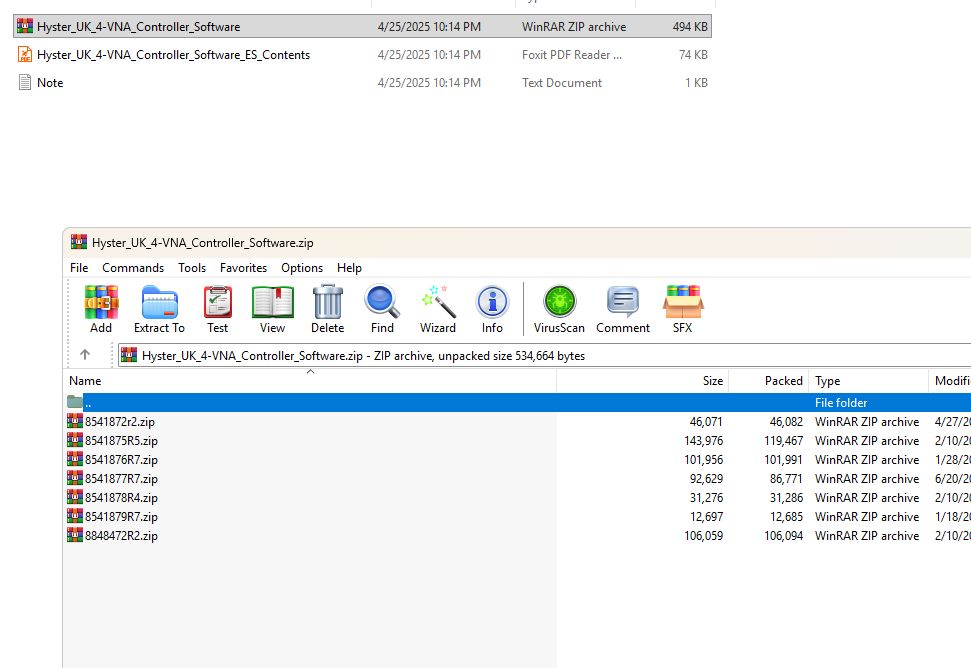The height and width of the screenshot is (668, 971).
Task: Open the Options menu
Action: (301, 267)
